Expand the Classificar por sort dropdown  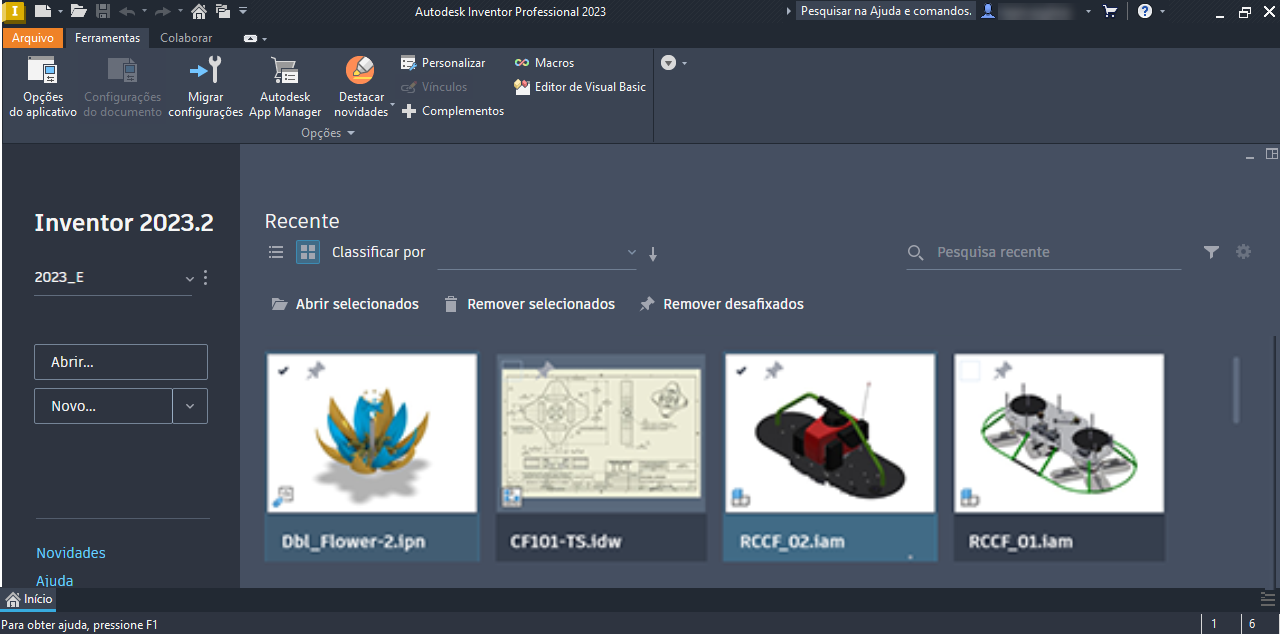536,253
